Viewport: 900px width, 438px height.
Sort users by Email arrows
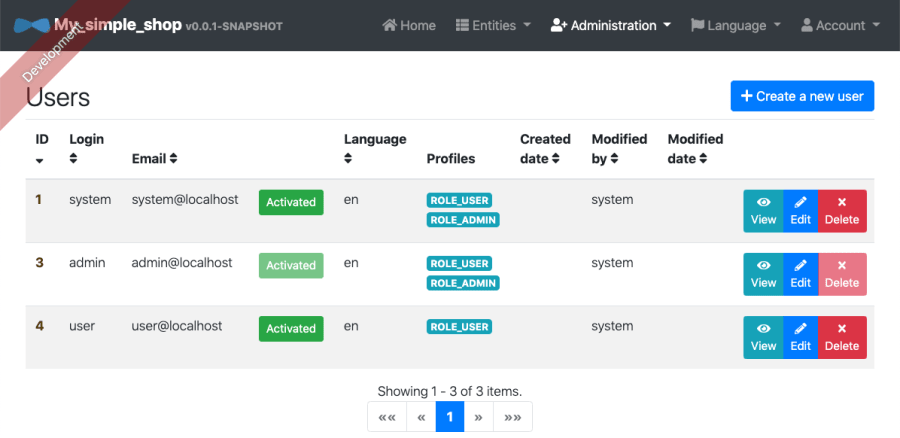[x=173, y=158]
